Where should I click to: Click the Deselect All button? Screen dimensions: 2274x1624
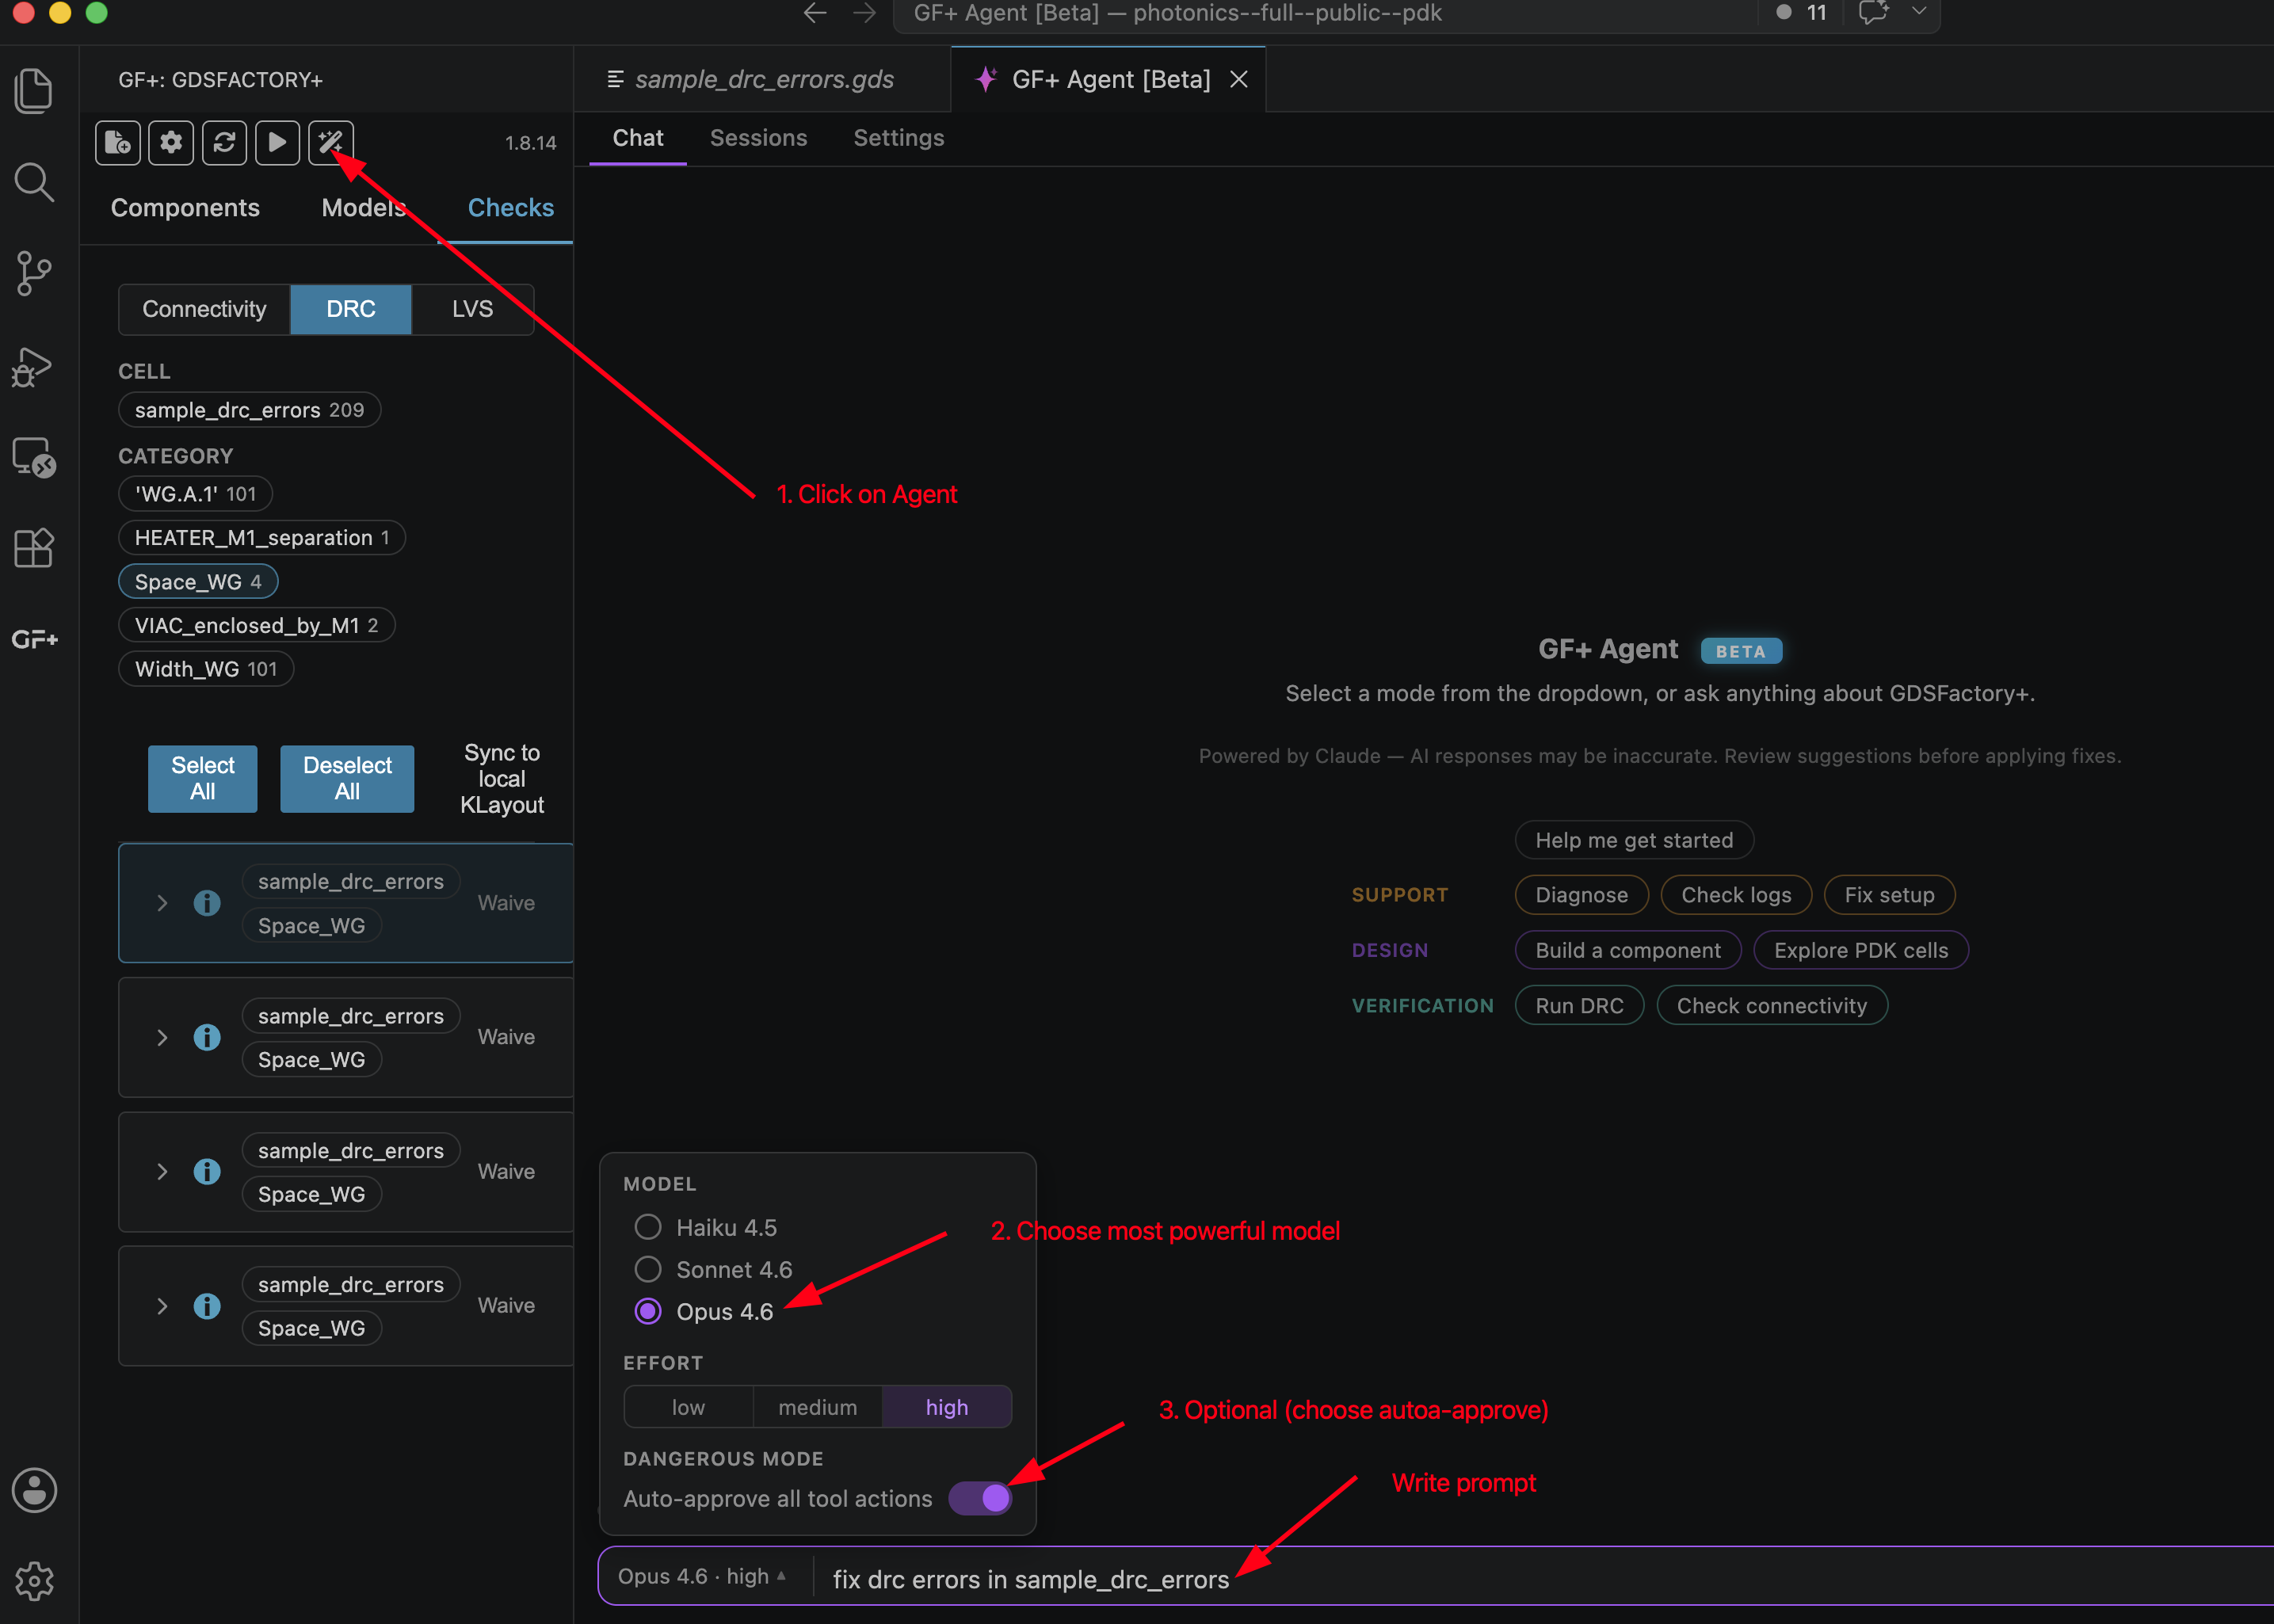pyautogui.click(x=347, y=778)
